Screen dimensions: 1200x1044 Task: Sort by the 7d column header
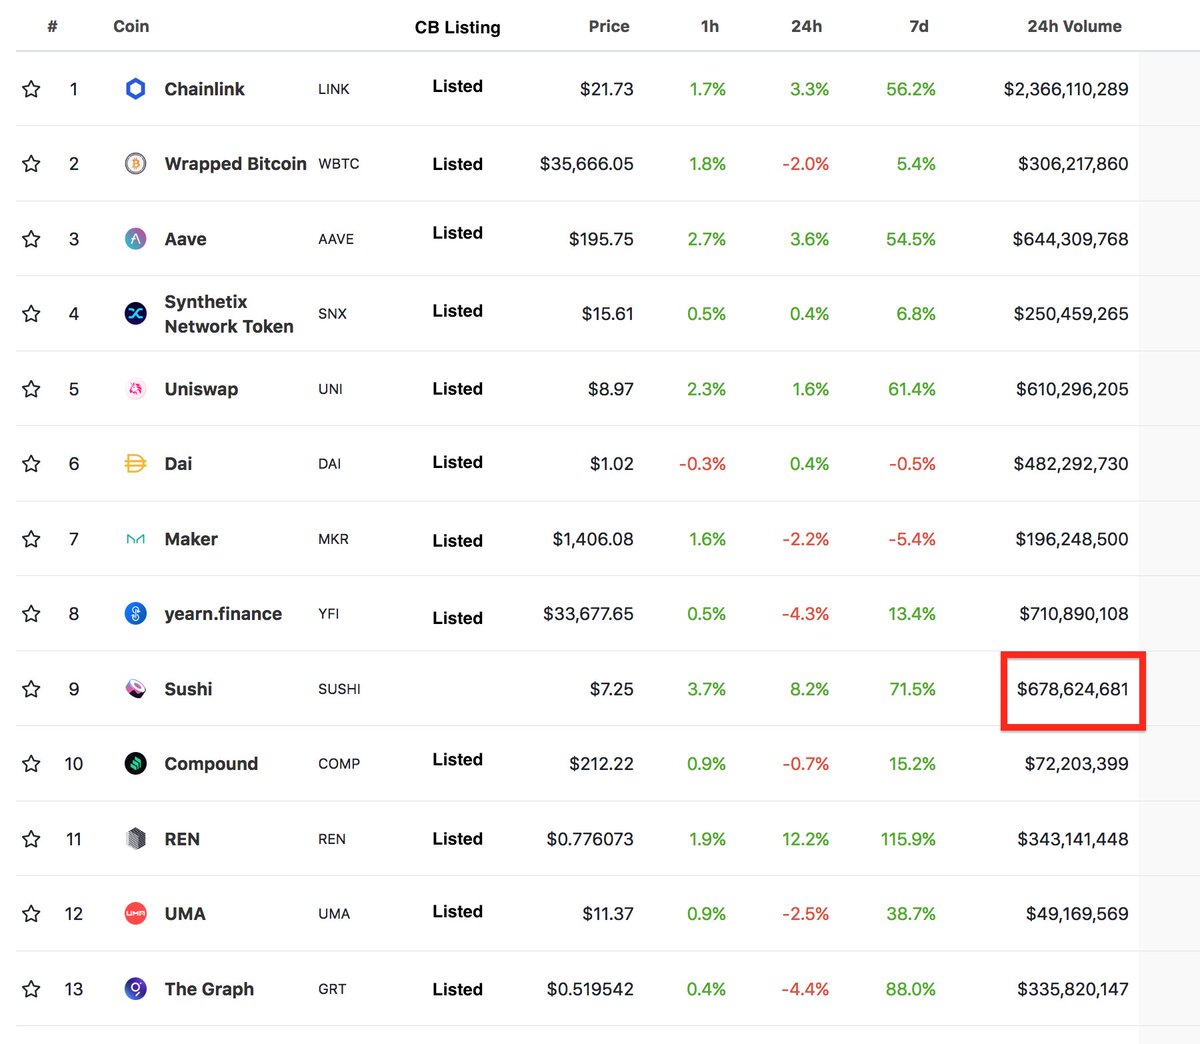919,26
